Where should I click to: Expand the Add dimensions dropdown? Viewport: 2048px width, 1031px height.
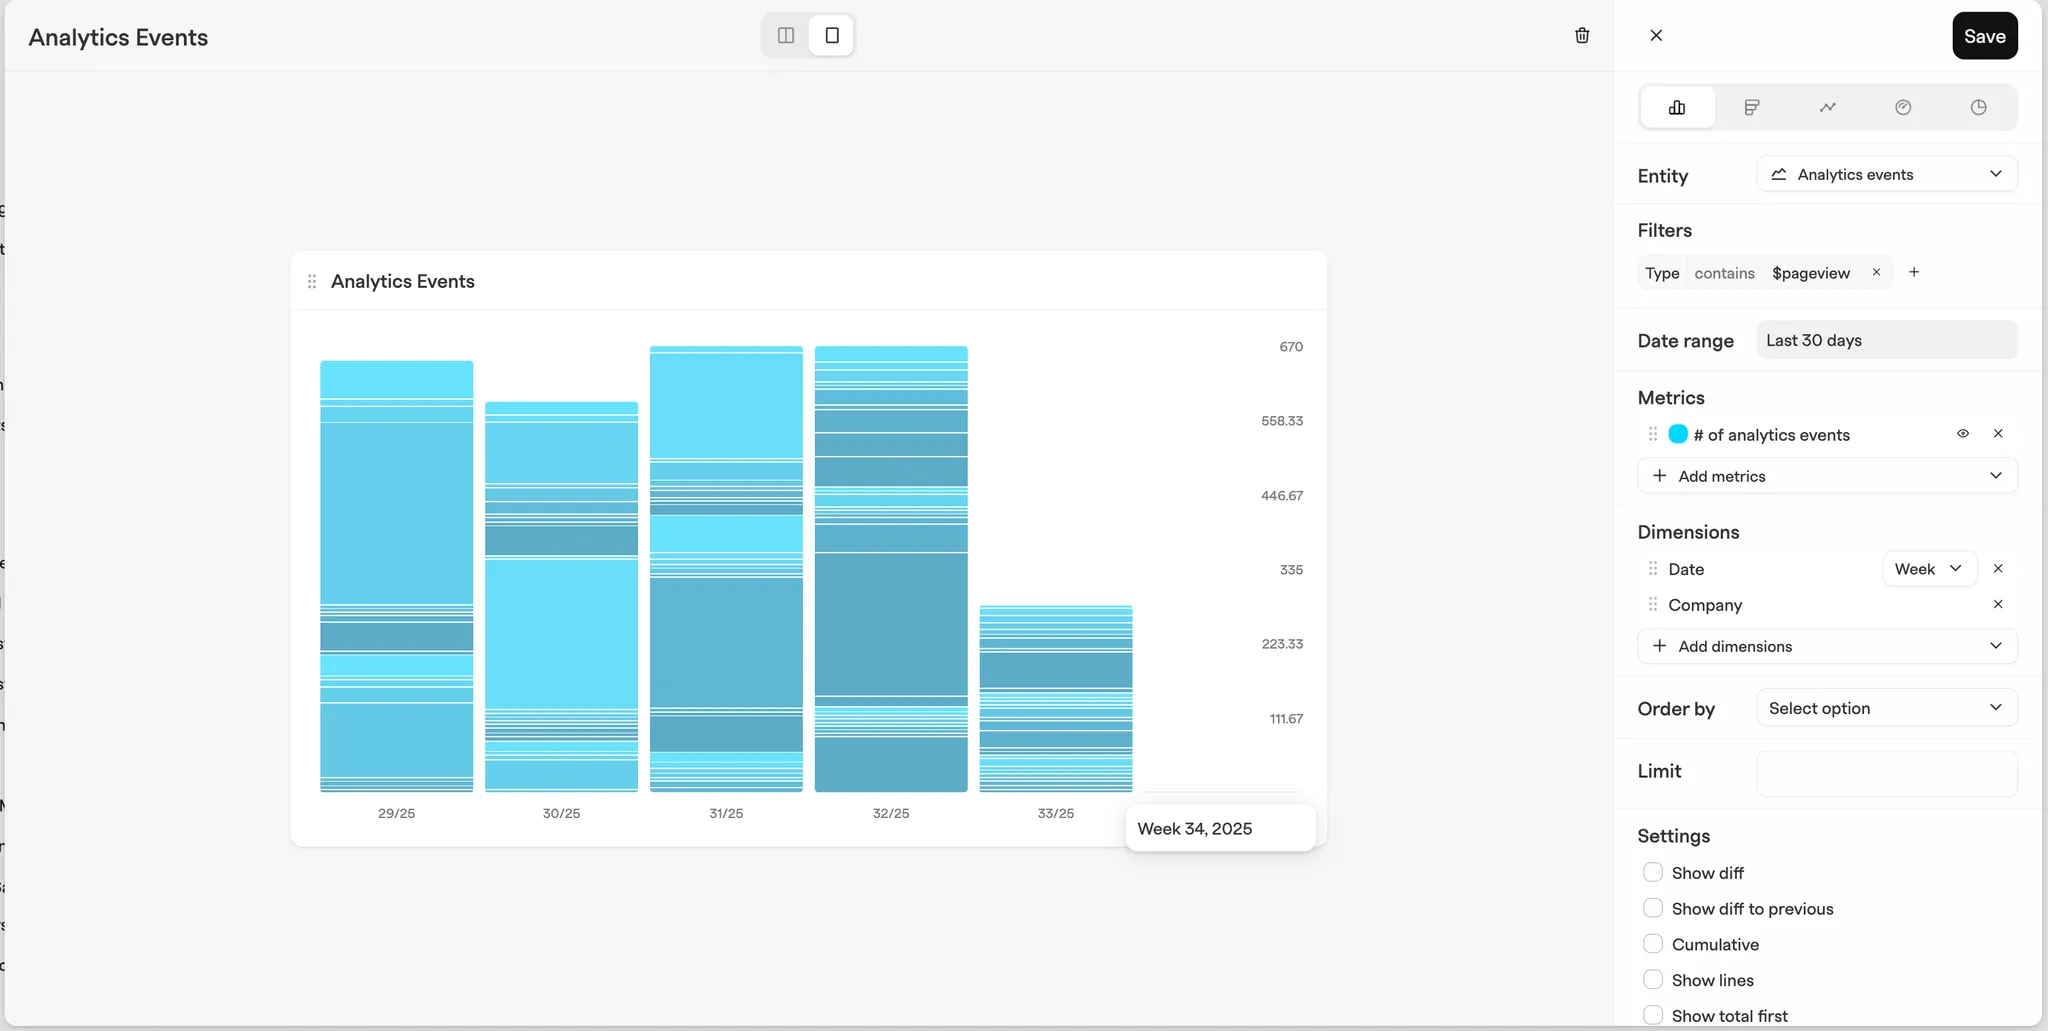tap(1827, 646)
